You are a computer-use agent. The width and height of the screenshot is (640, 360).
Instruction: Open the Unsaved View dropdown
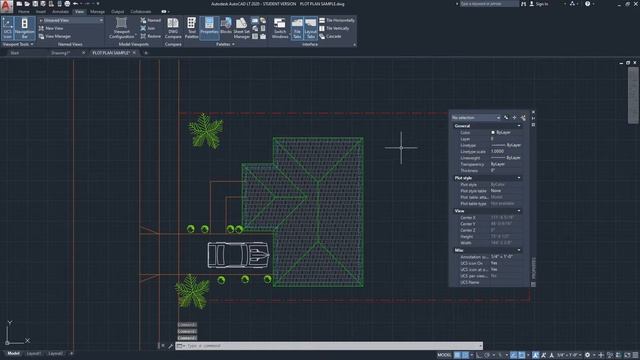[71, 20]
